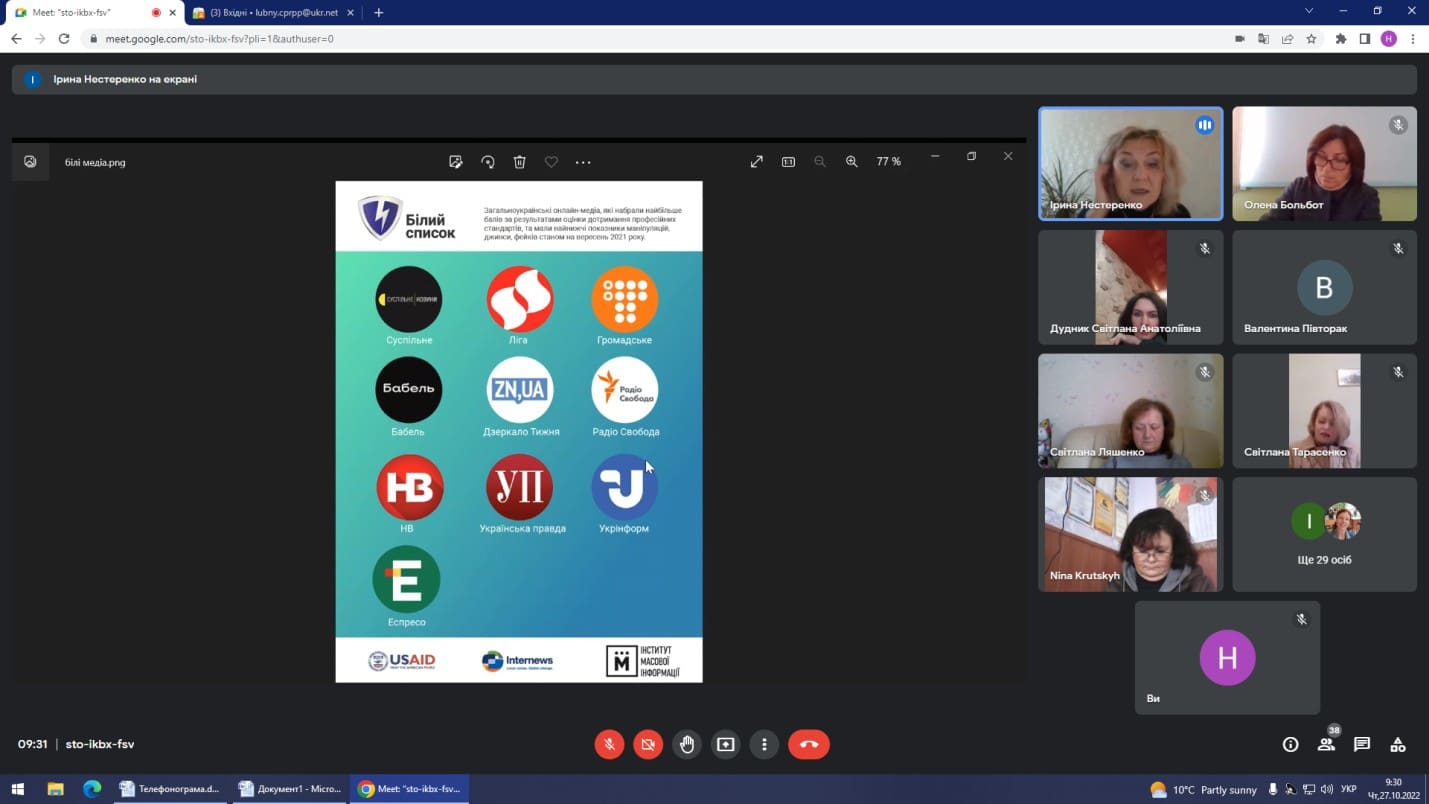Image resolution: width=1429 pixels, height=804 pixels.
Task: Open the Chrome profile avatar
Action: 1389,39
